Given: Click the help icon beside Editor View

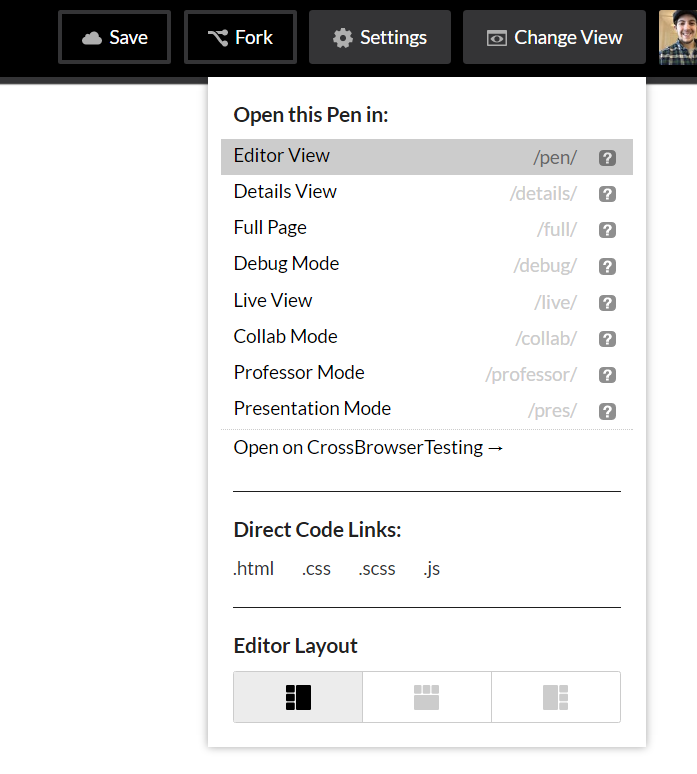Looking at the screenshot, I should [x=606, y=158].
